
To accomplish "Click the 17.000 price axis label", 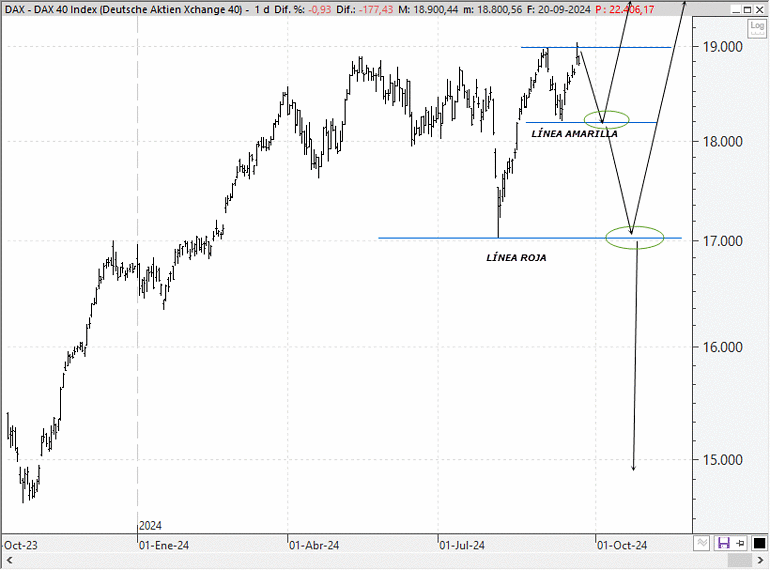I will tap(722, 241).
